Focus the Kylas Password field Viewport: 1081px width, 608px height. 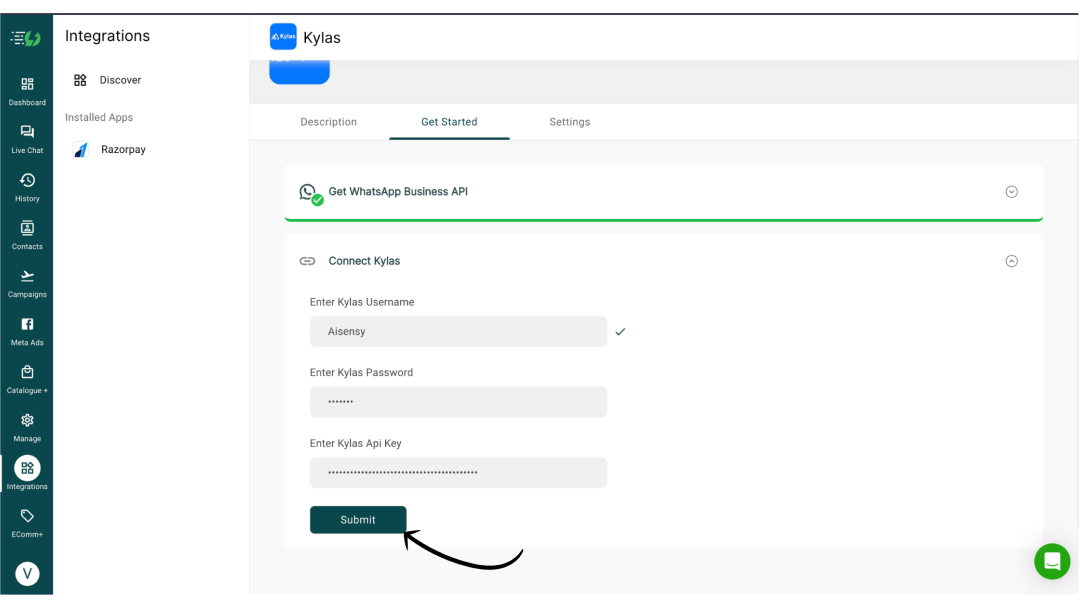[x=458, y=402]
